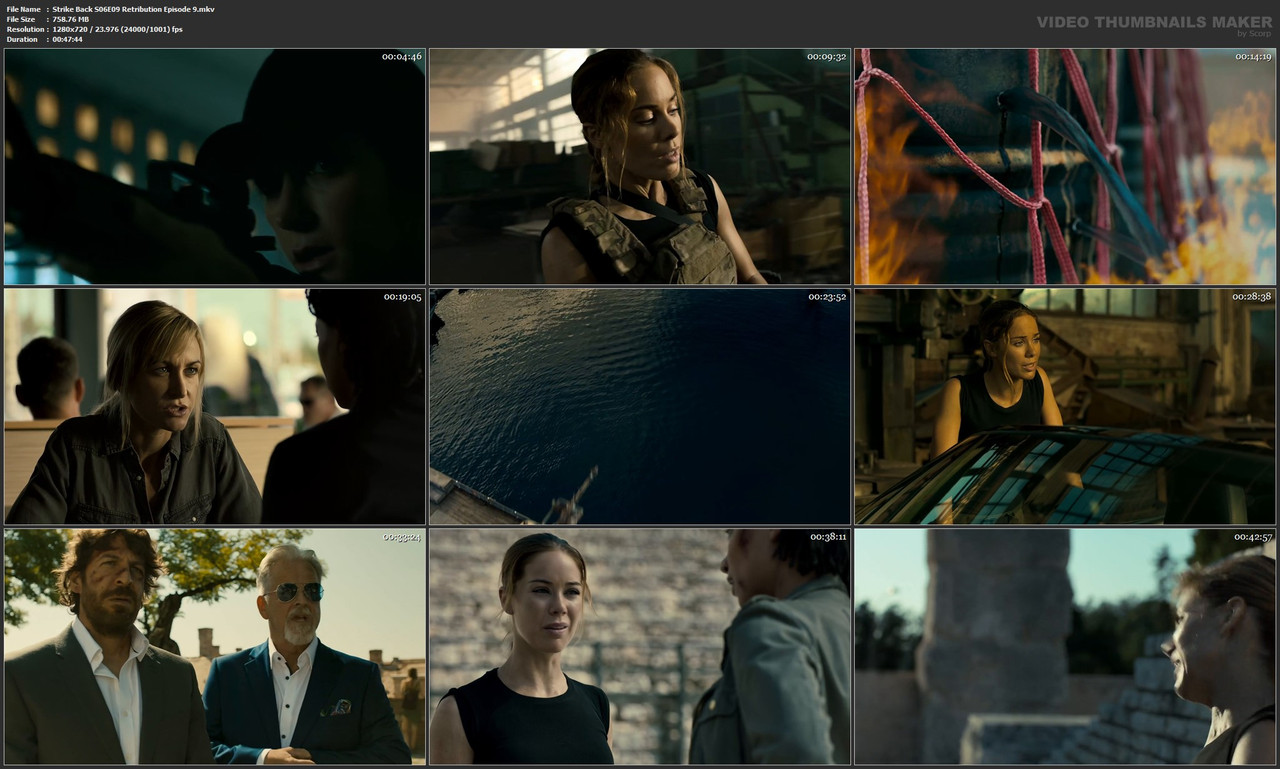Open the dark water scene thumbnail

coord(639,405)
